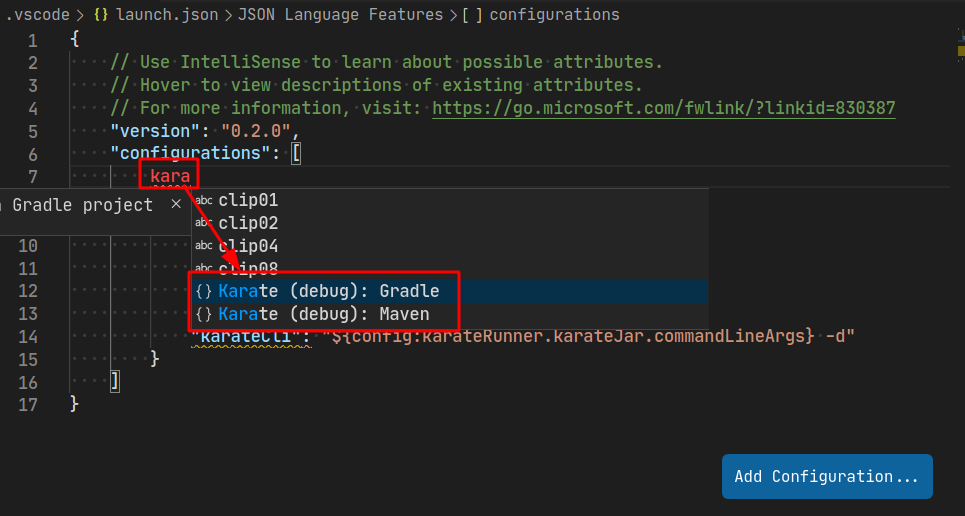Click the abc icon beside clip02
The image size is (965, 516).
(204, 223)
